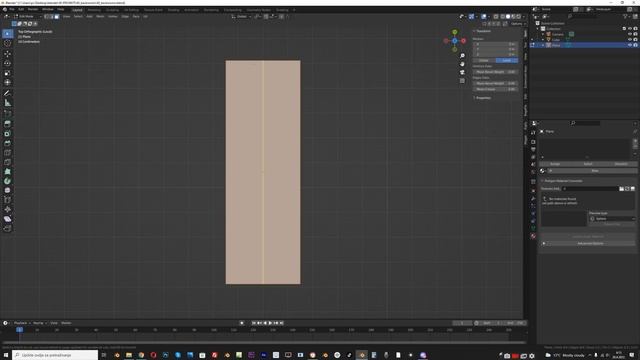Open the Edit Mode dropdown
The height and width of the screenshot is (360, 640).
[28, 17]
